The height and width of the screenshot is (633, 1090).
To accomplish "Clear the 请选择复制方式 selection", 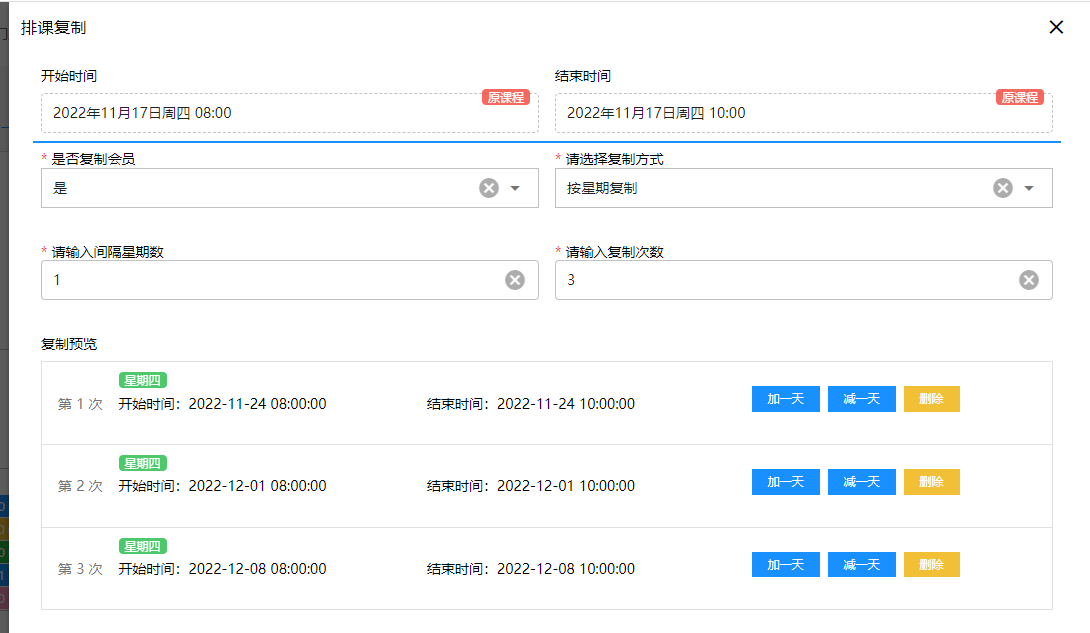I will pyautogui.click(x=1002, y=188).
